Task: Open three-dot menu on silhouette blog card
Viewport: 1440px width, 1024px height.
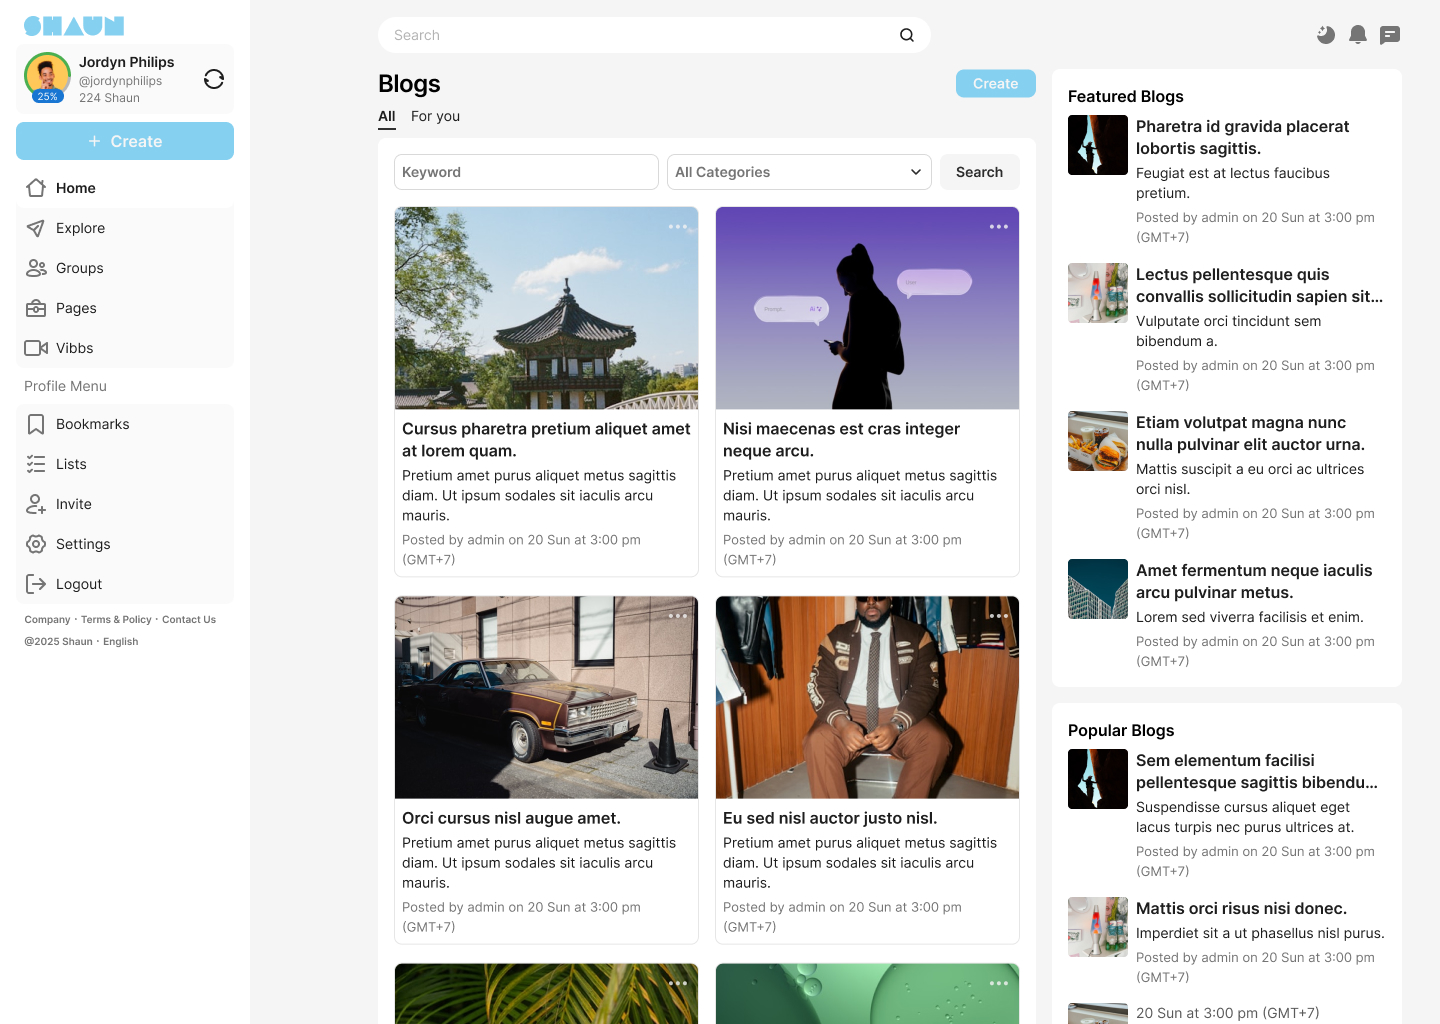Action: (x=998, y=227)
